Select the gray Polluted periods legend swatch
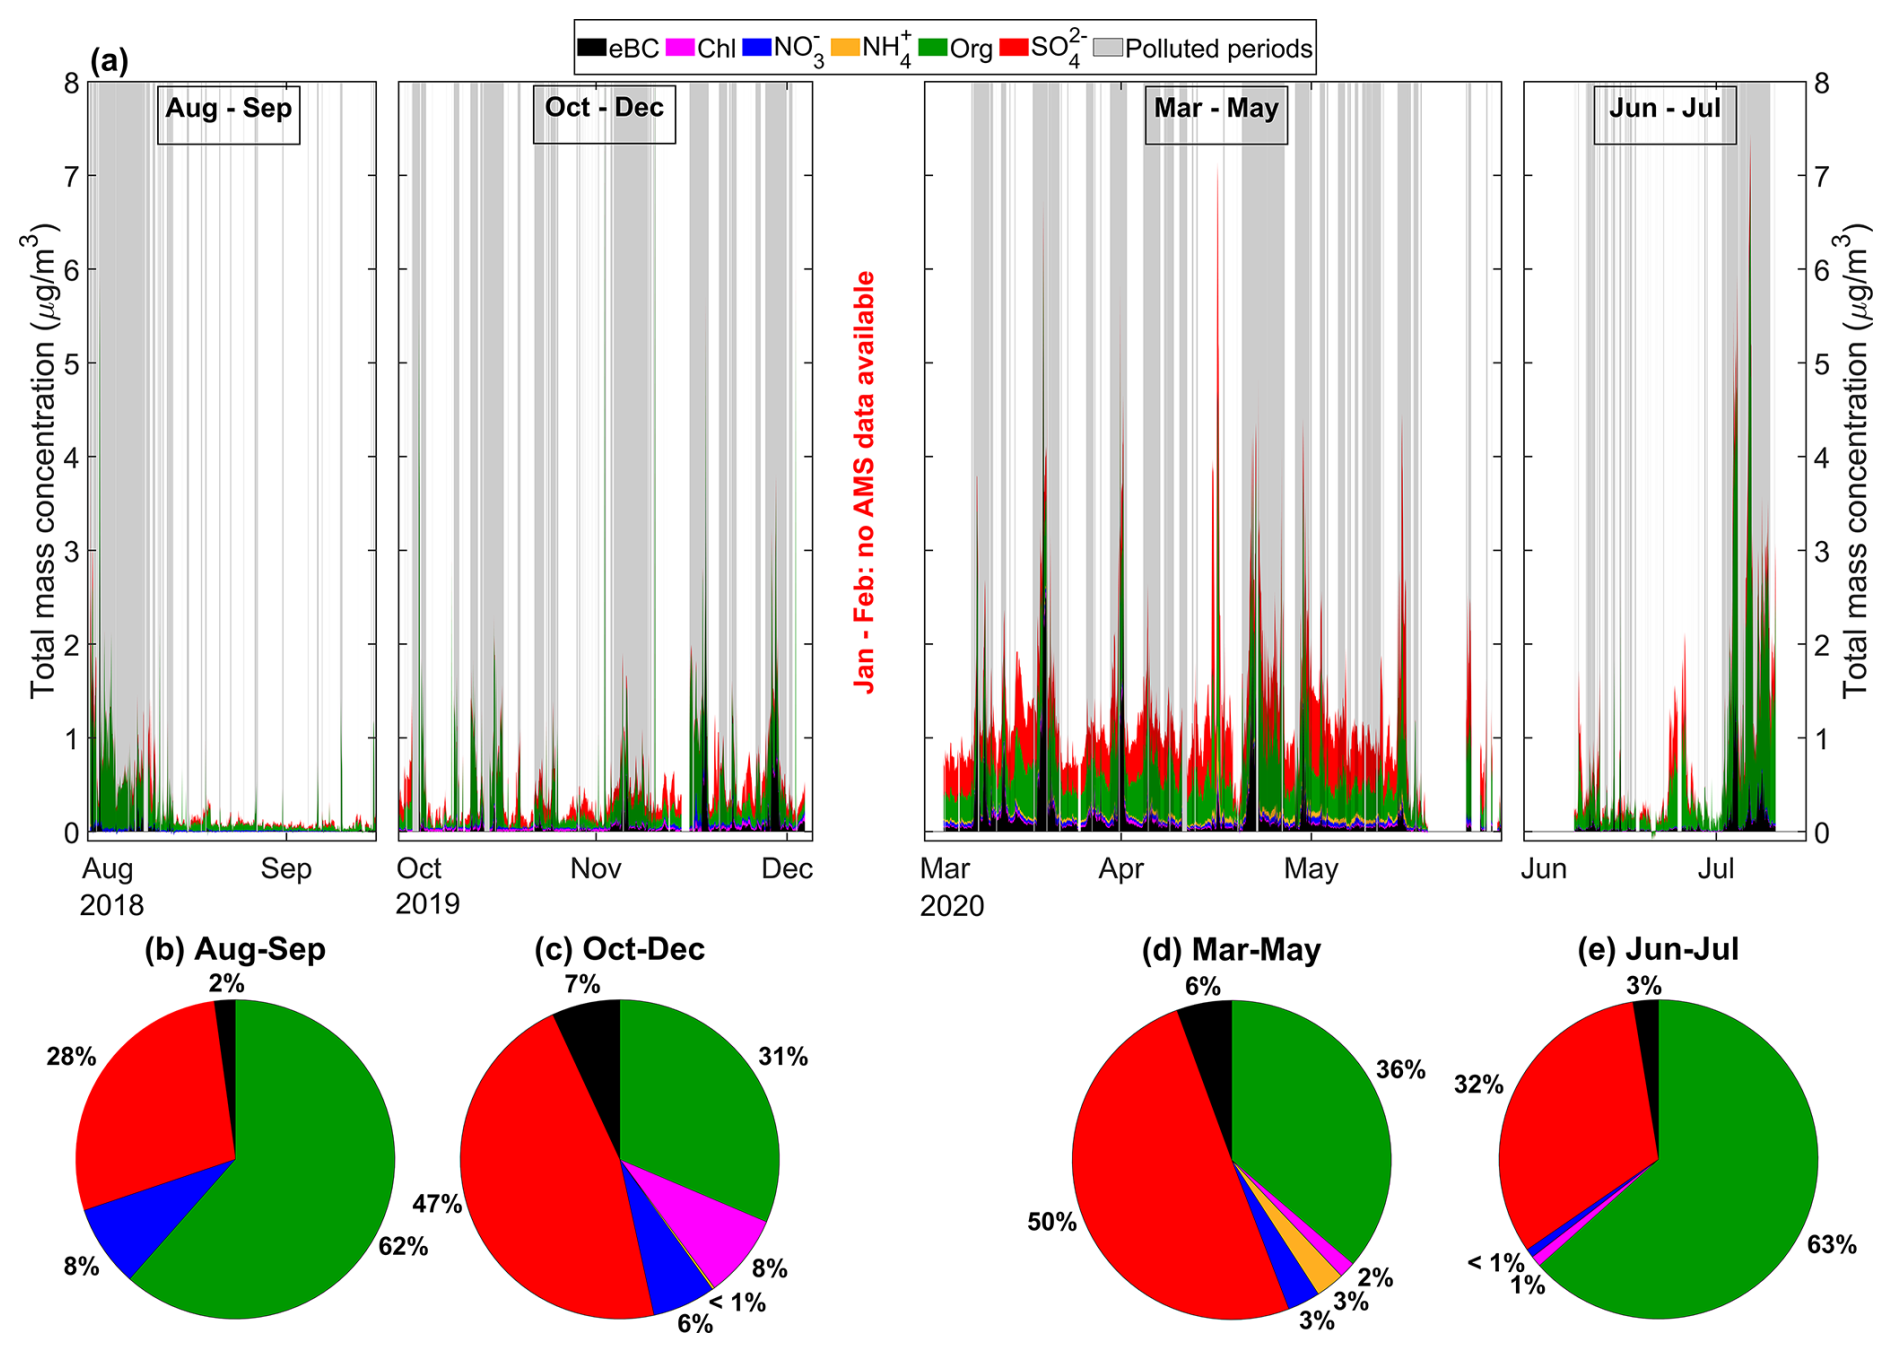Screen dimensions: 1892x1352 pyautogui.click(x=1107, y=47)
